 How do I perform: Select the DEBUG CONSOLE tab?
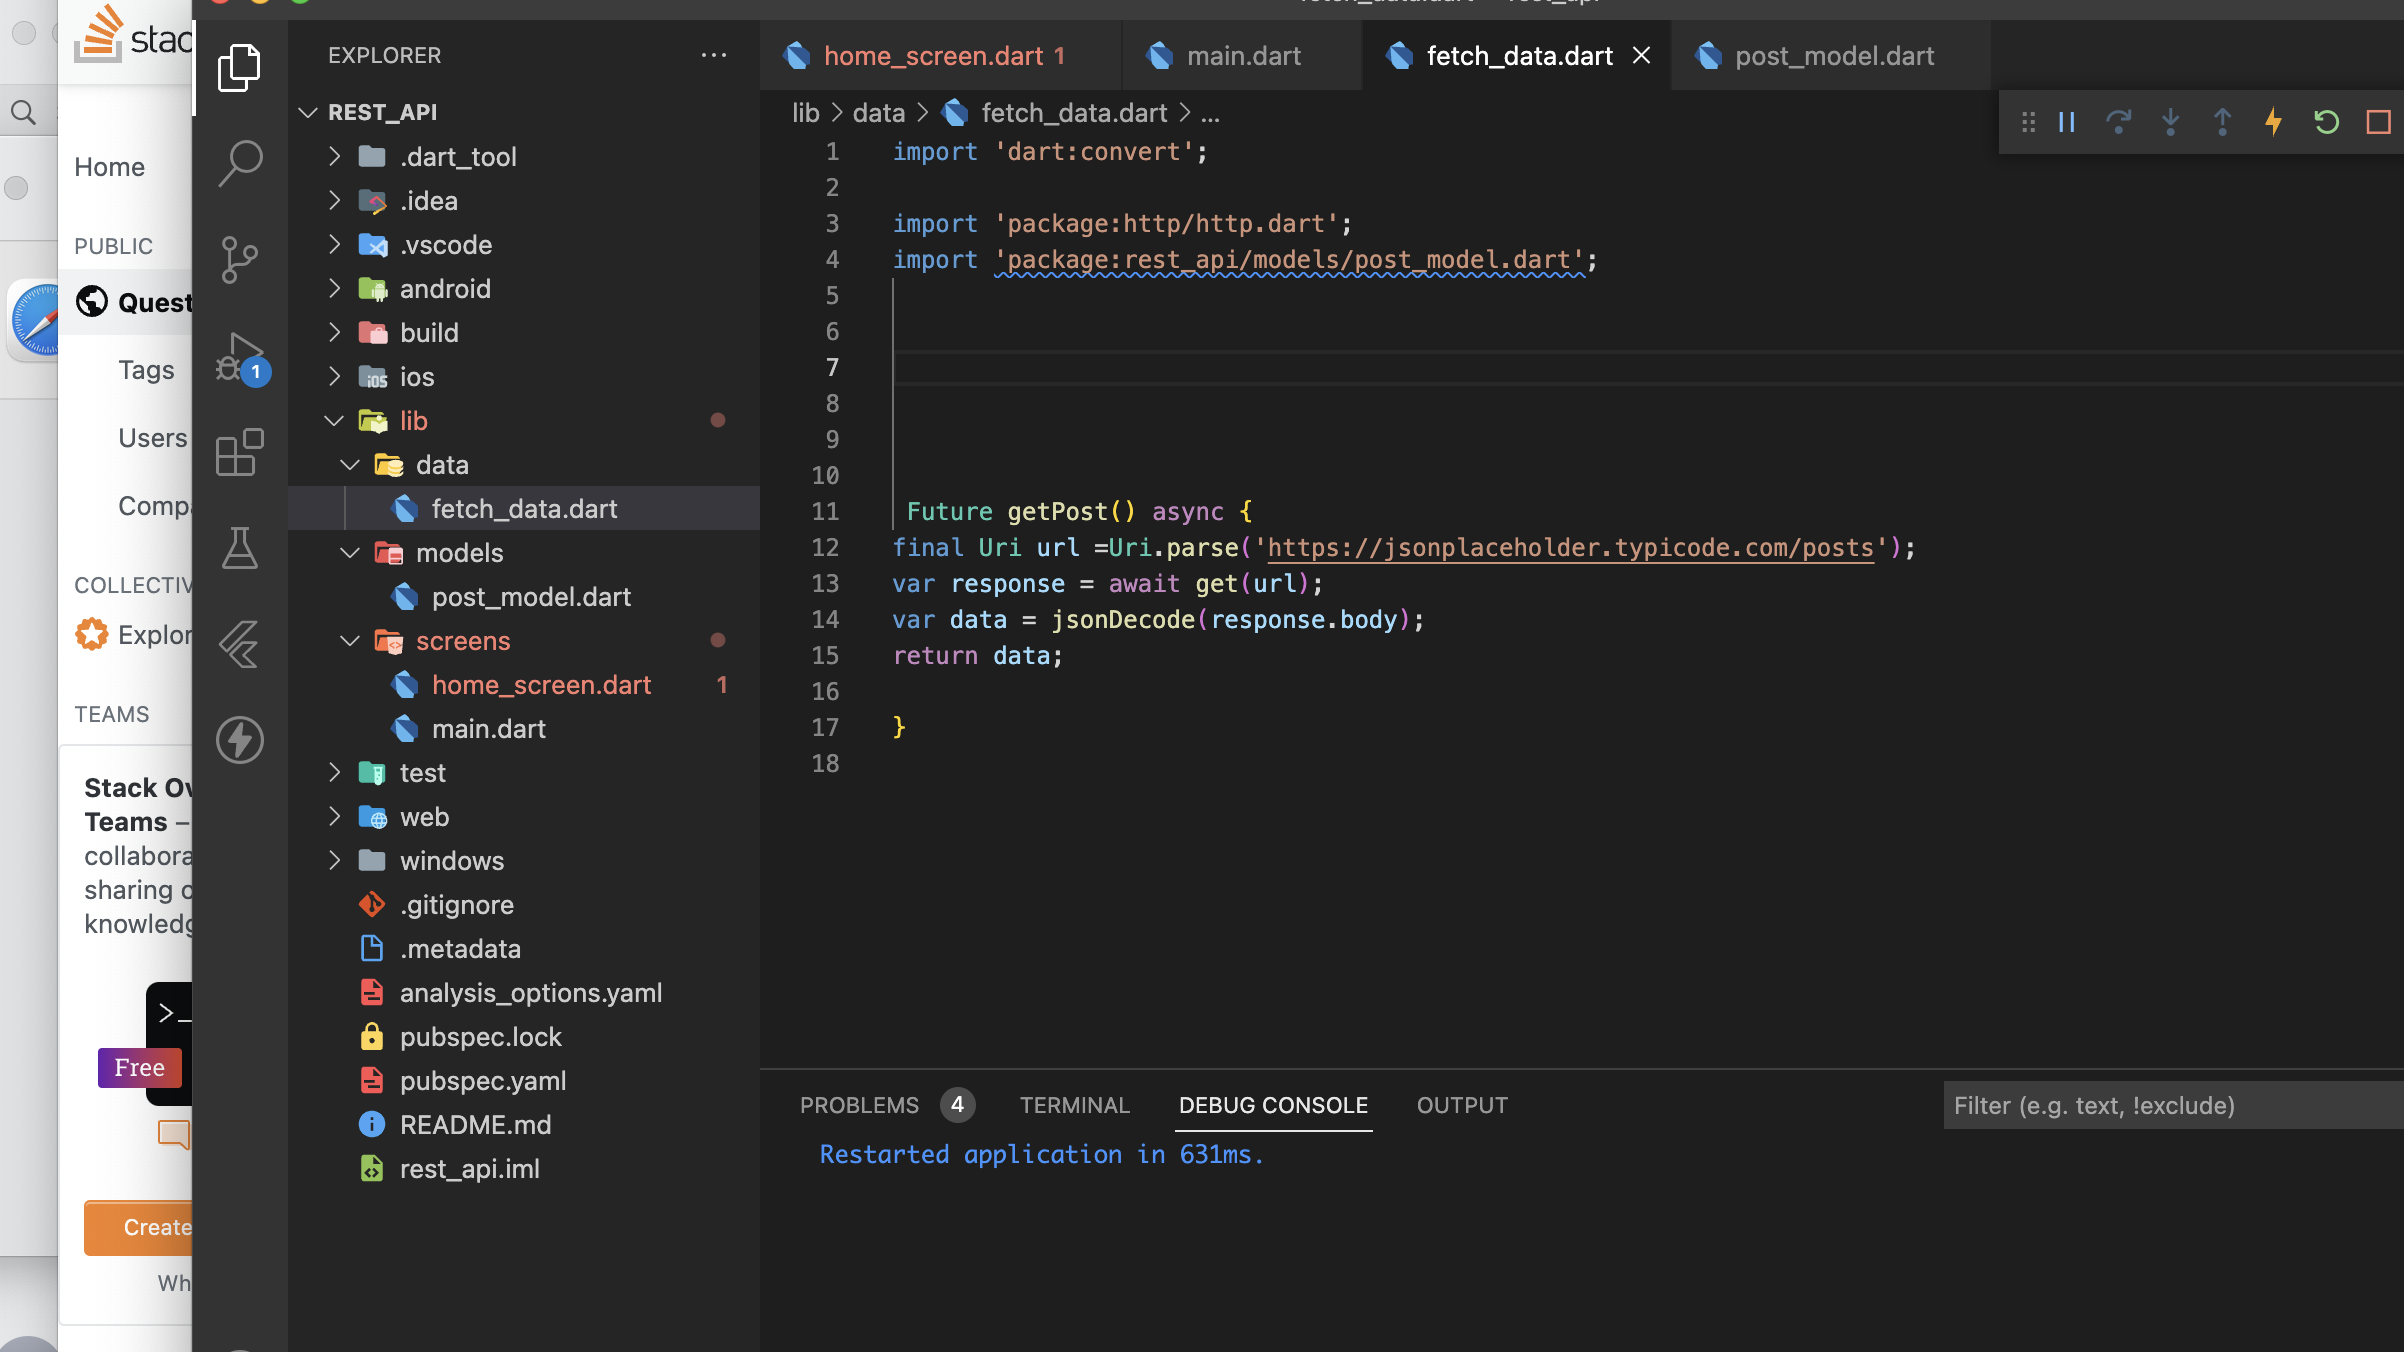(1273, 1105)
